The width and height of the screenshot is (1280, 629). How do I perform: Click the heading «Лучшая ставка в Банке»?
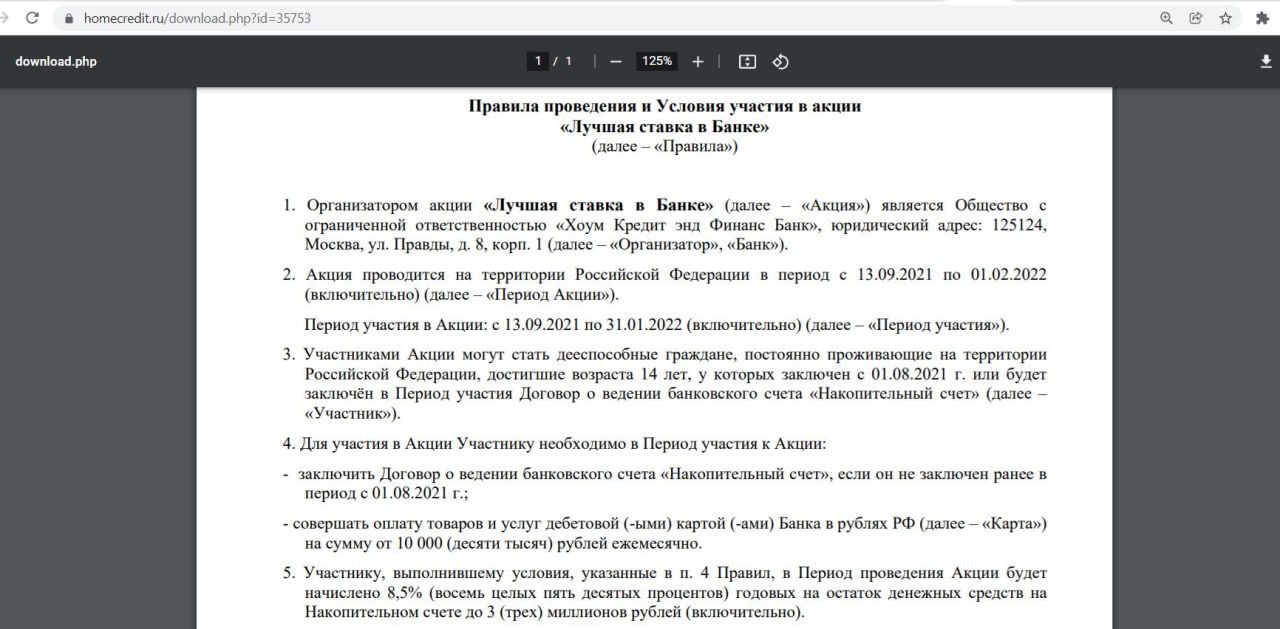665,126
